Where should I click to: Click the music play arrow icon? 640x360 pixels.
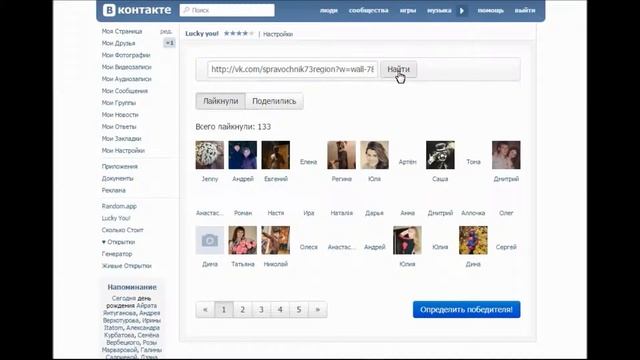click(x=462, y=11)
